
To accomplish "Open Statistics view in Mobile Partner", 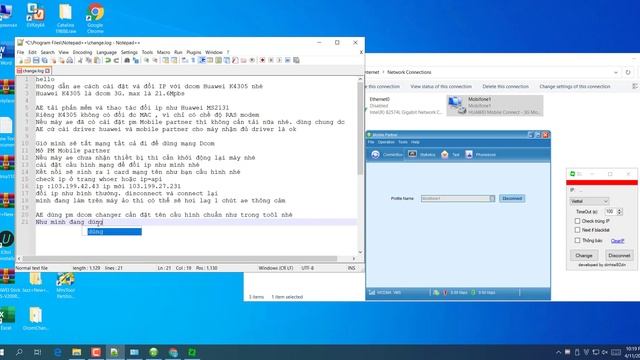I will pos(422,155).
